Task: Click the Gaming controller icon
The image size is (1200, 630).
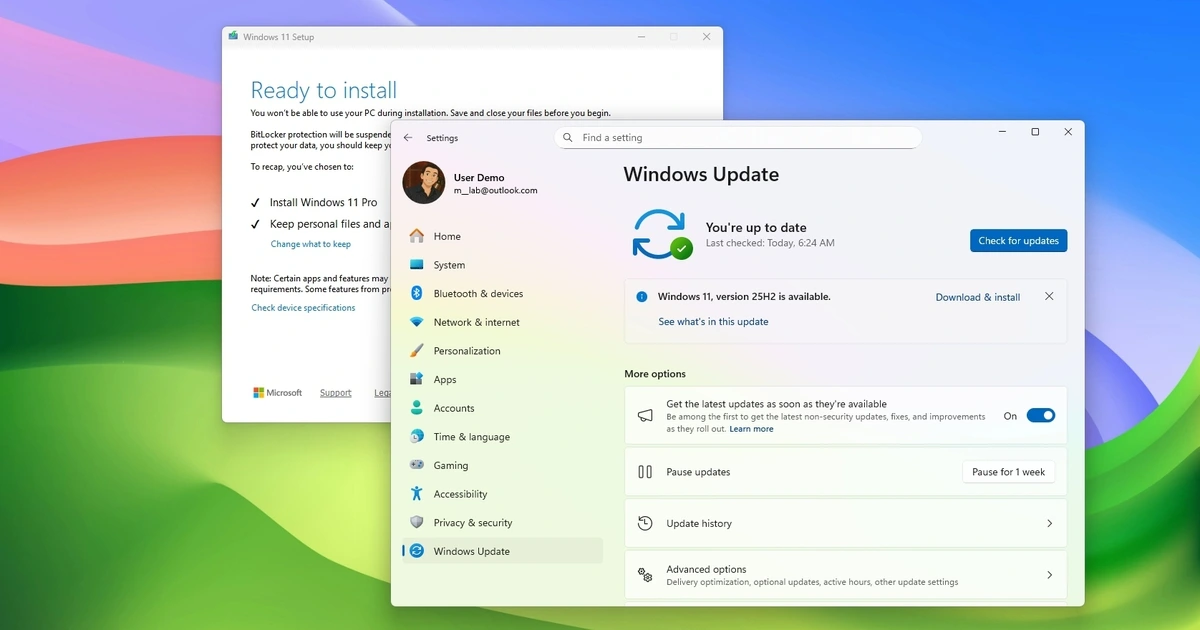Action: click(417, 465)
